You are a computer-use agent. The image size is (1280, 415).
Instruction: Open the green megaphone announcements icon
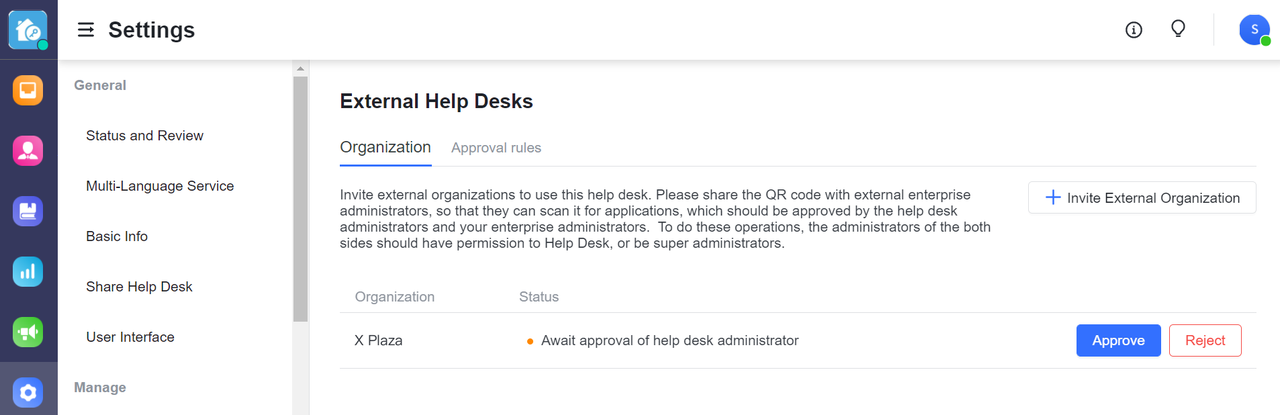click(x=28, y=332)
